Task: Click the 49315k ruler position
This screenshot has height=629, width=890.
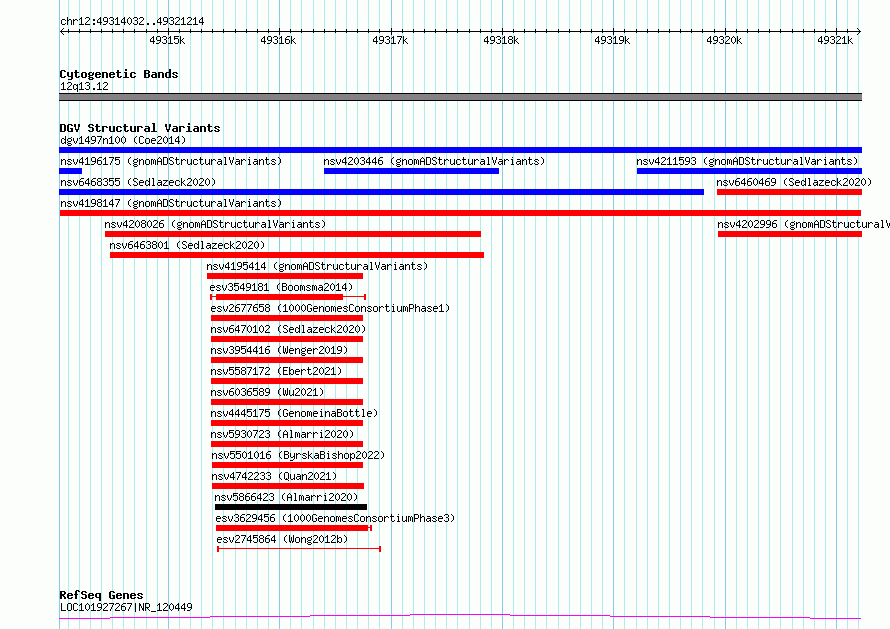Action: [167, 40]
